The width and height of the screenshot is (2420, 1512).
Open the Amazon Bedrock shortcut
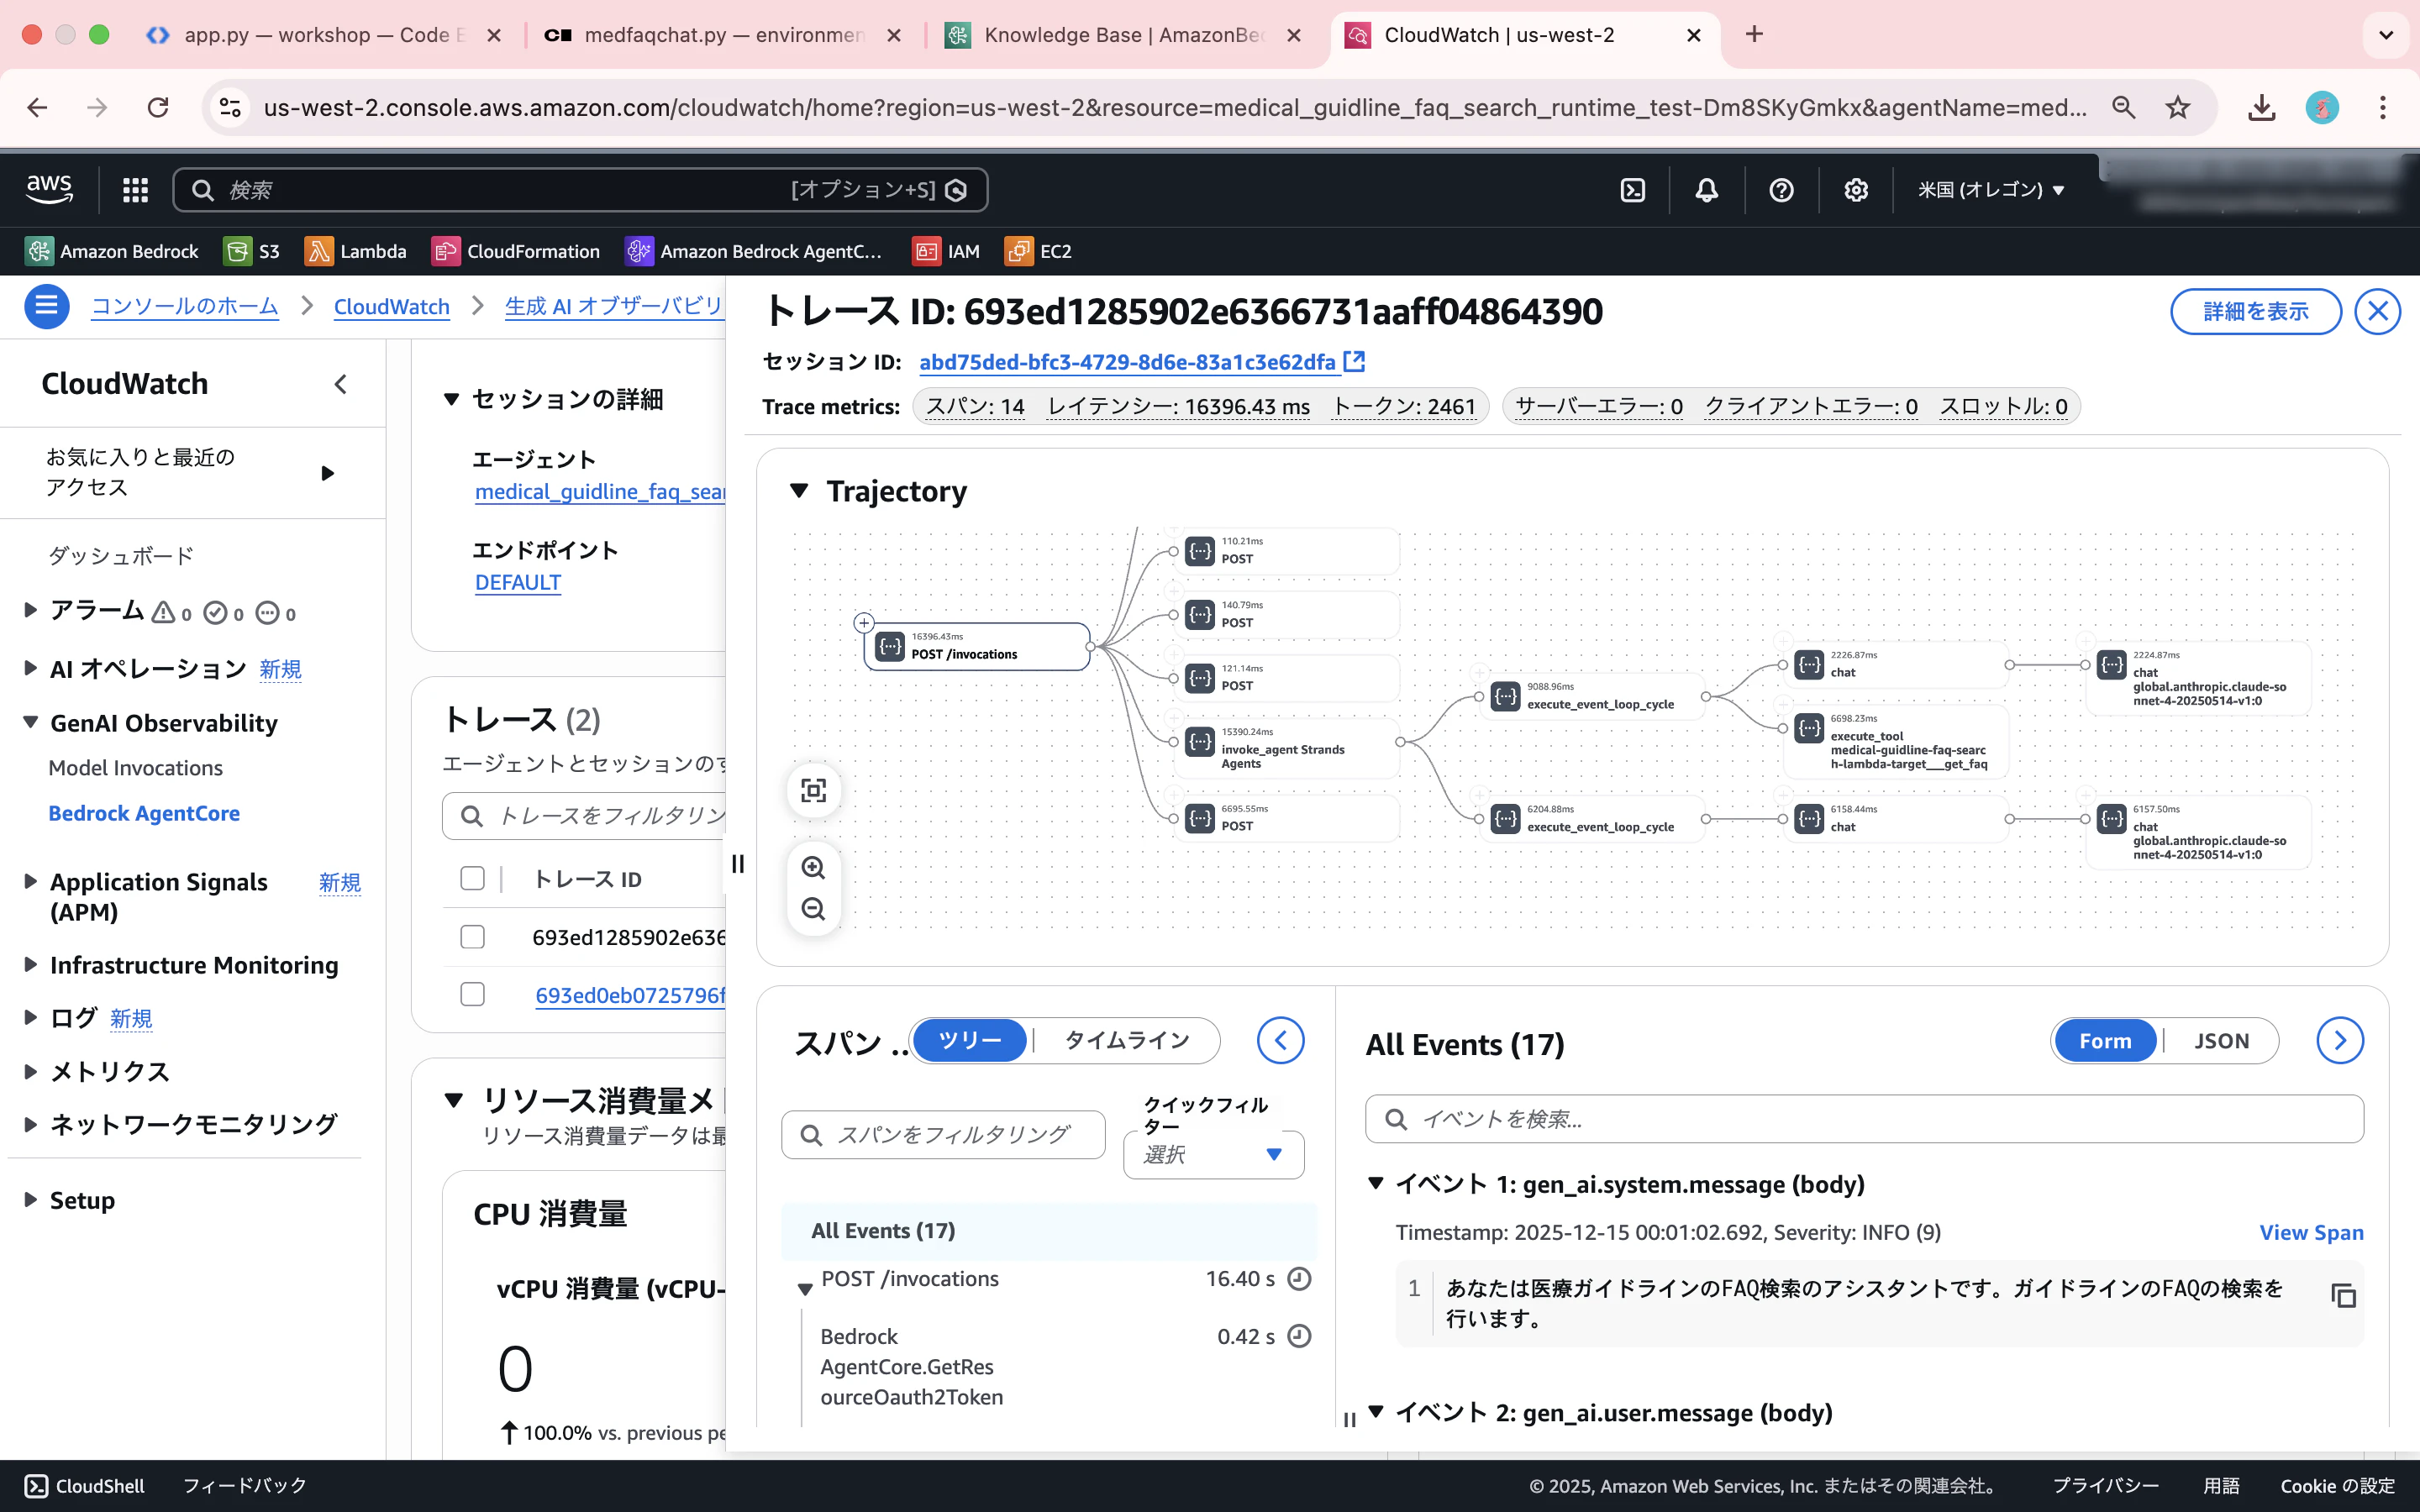pos(112,251)
